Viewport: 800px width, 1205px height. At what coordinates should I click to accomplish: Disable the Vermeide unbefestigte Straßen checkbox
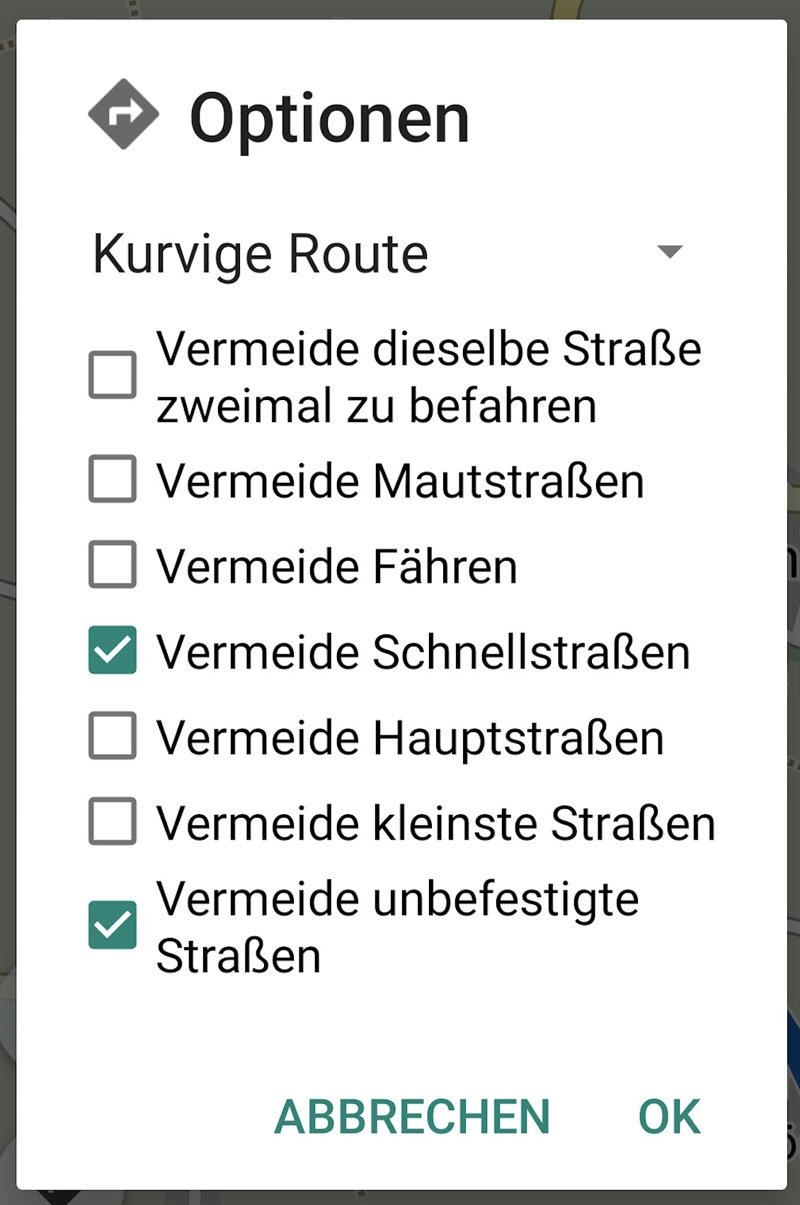112,925
